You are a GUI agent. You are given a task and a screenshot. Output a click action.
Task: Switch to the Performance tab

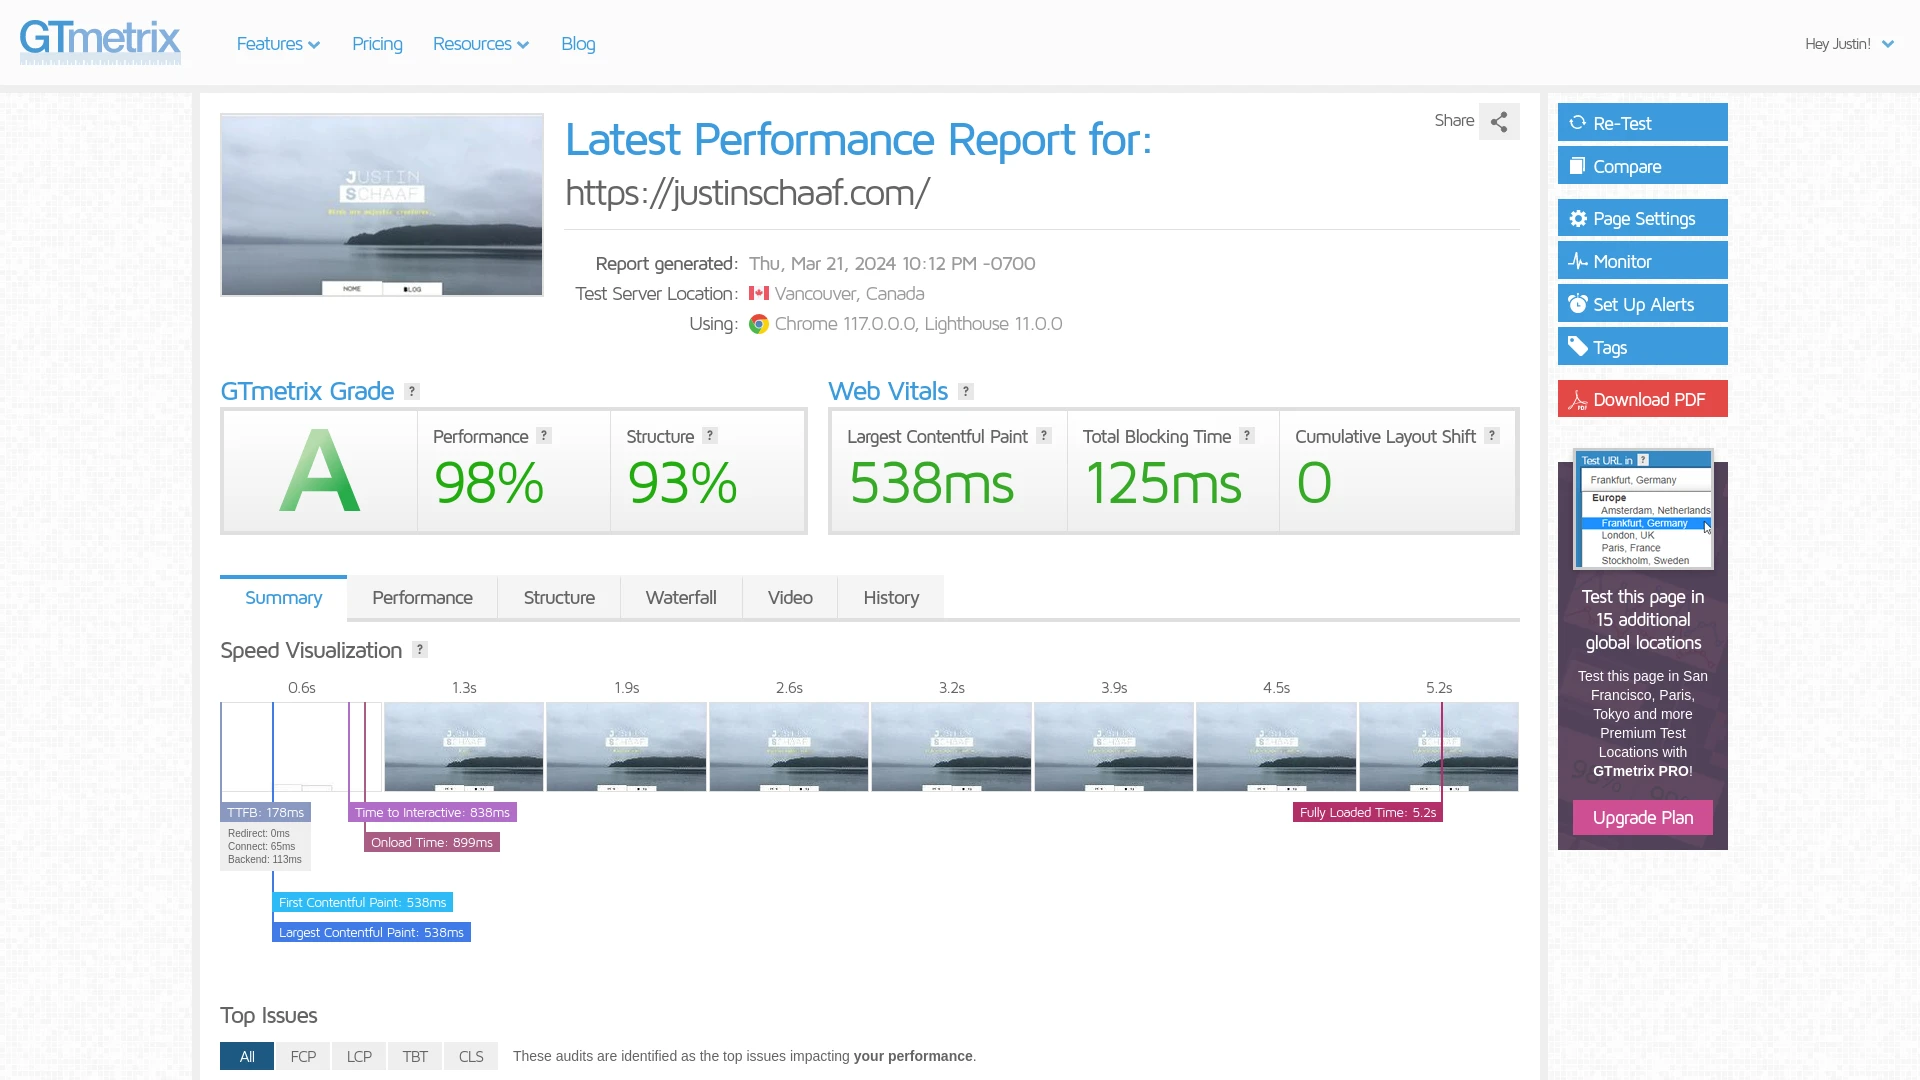(422, 597)
